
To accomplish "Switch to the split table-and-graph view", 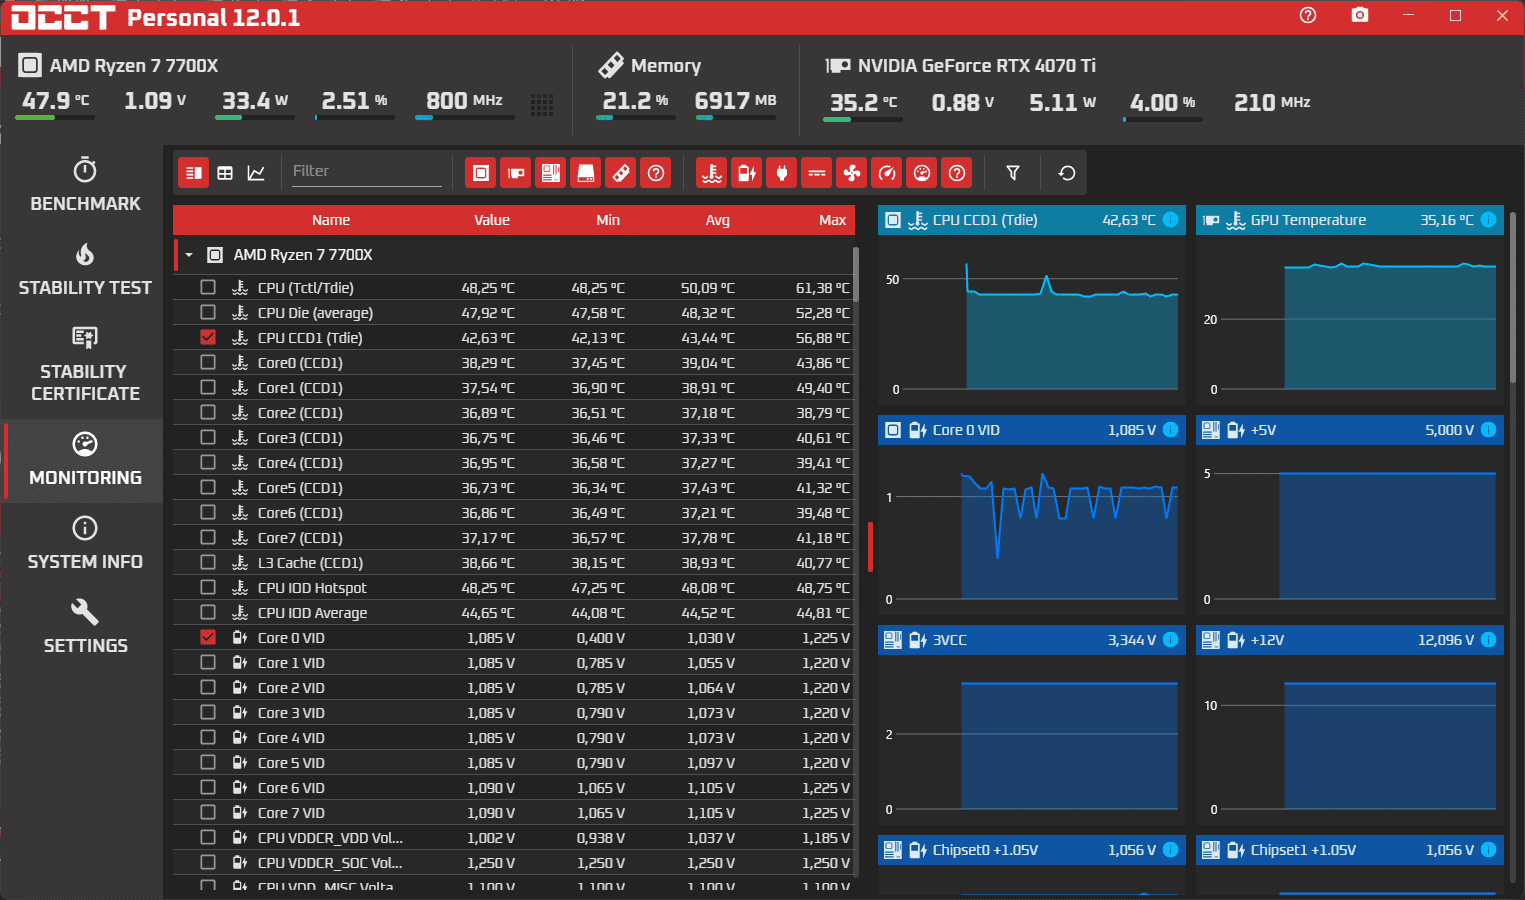I will pos(194,173).
